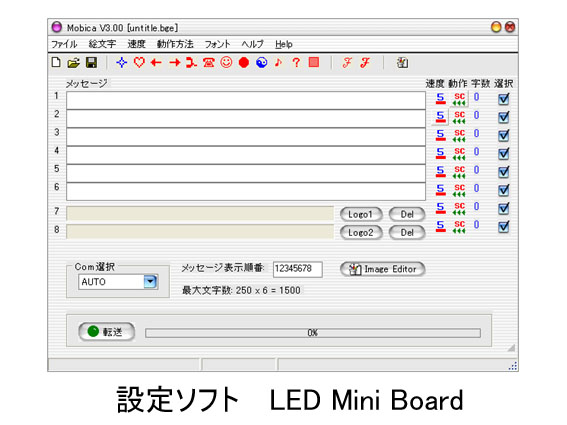
Task: Insert the red square symbol
Action: [314, 62]
